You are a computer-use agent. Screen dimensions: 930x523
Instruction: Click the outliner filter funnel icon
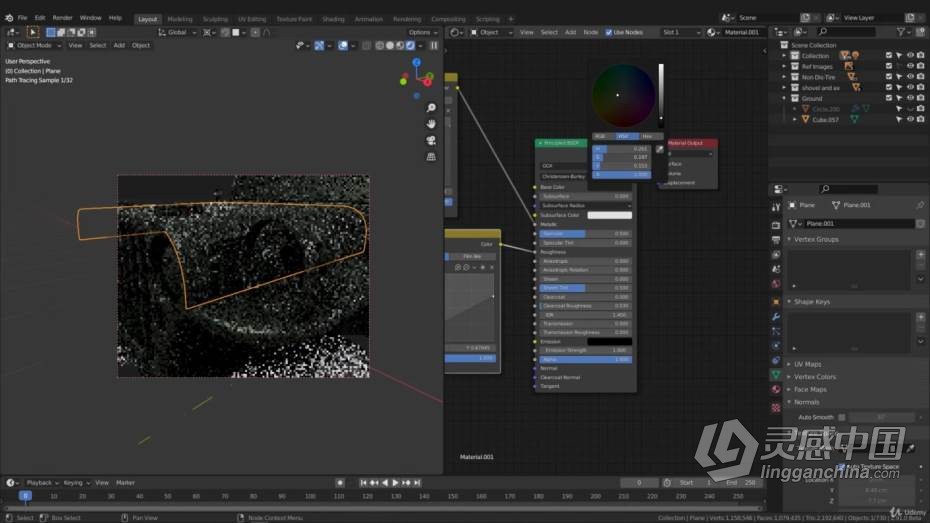(901, 31)
